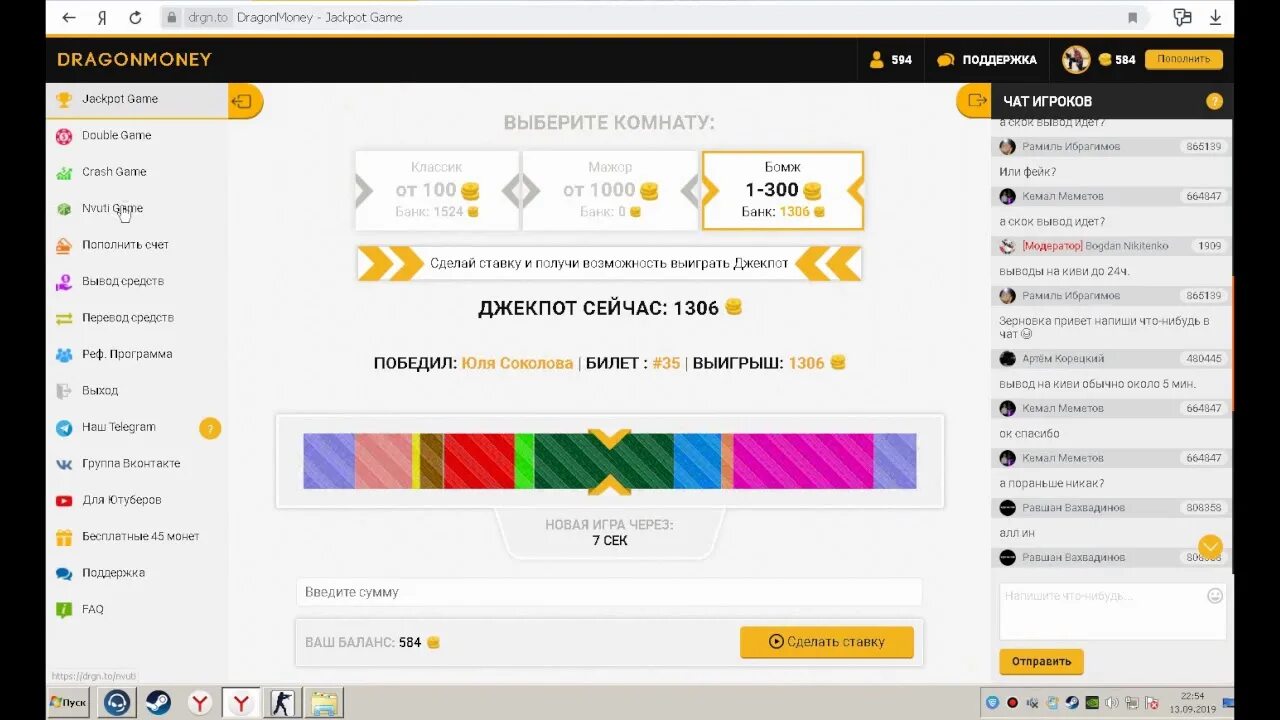Click the question badge next to Telegram
The image size is (1280, 720).
(210, 428)
